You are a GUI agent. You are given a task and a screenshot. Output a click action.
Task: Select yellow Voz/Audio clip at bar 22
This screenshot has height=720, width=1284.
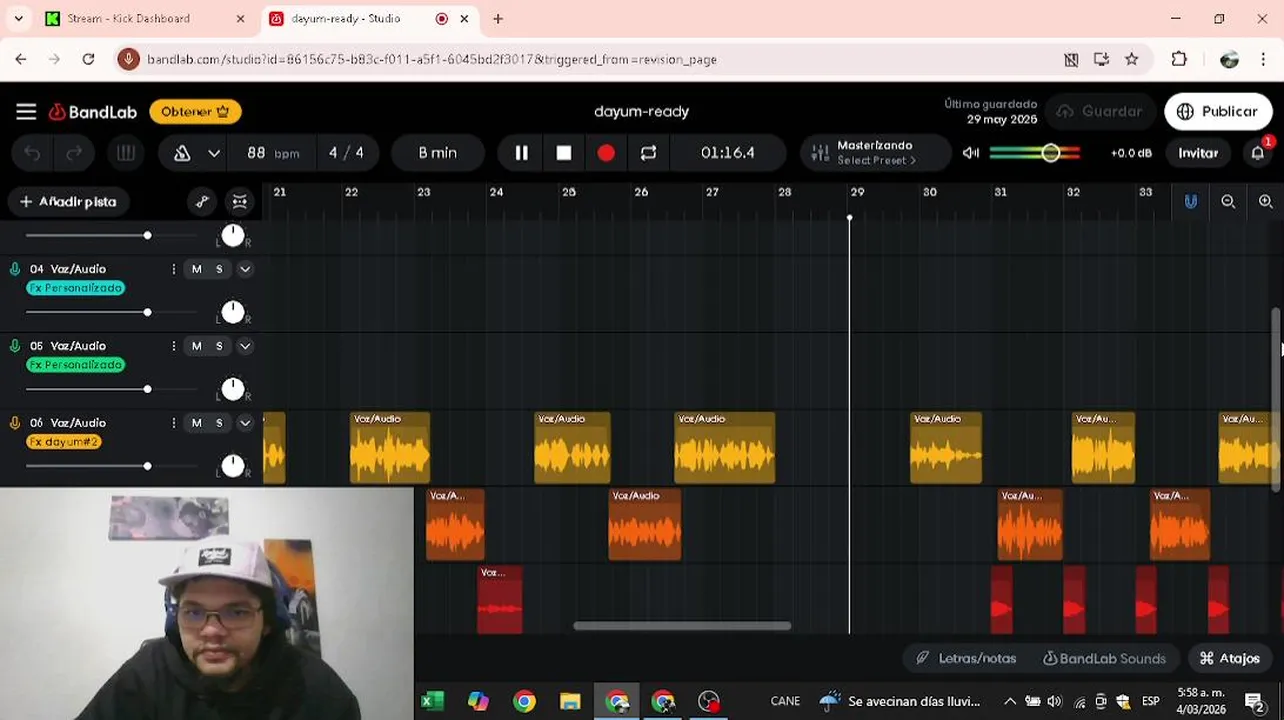pyautogui.click(x=390, y=448)
